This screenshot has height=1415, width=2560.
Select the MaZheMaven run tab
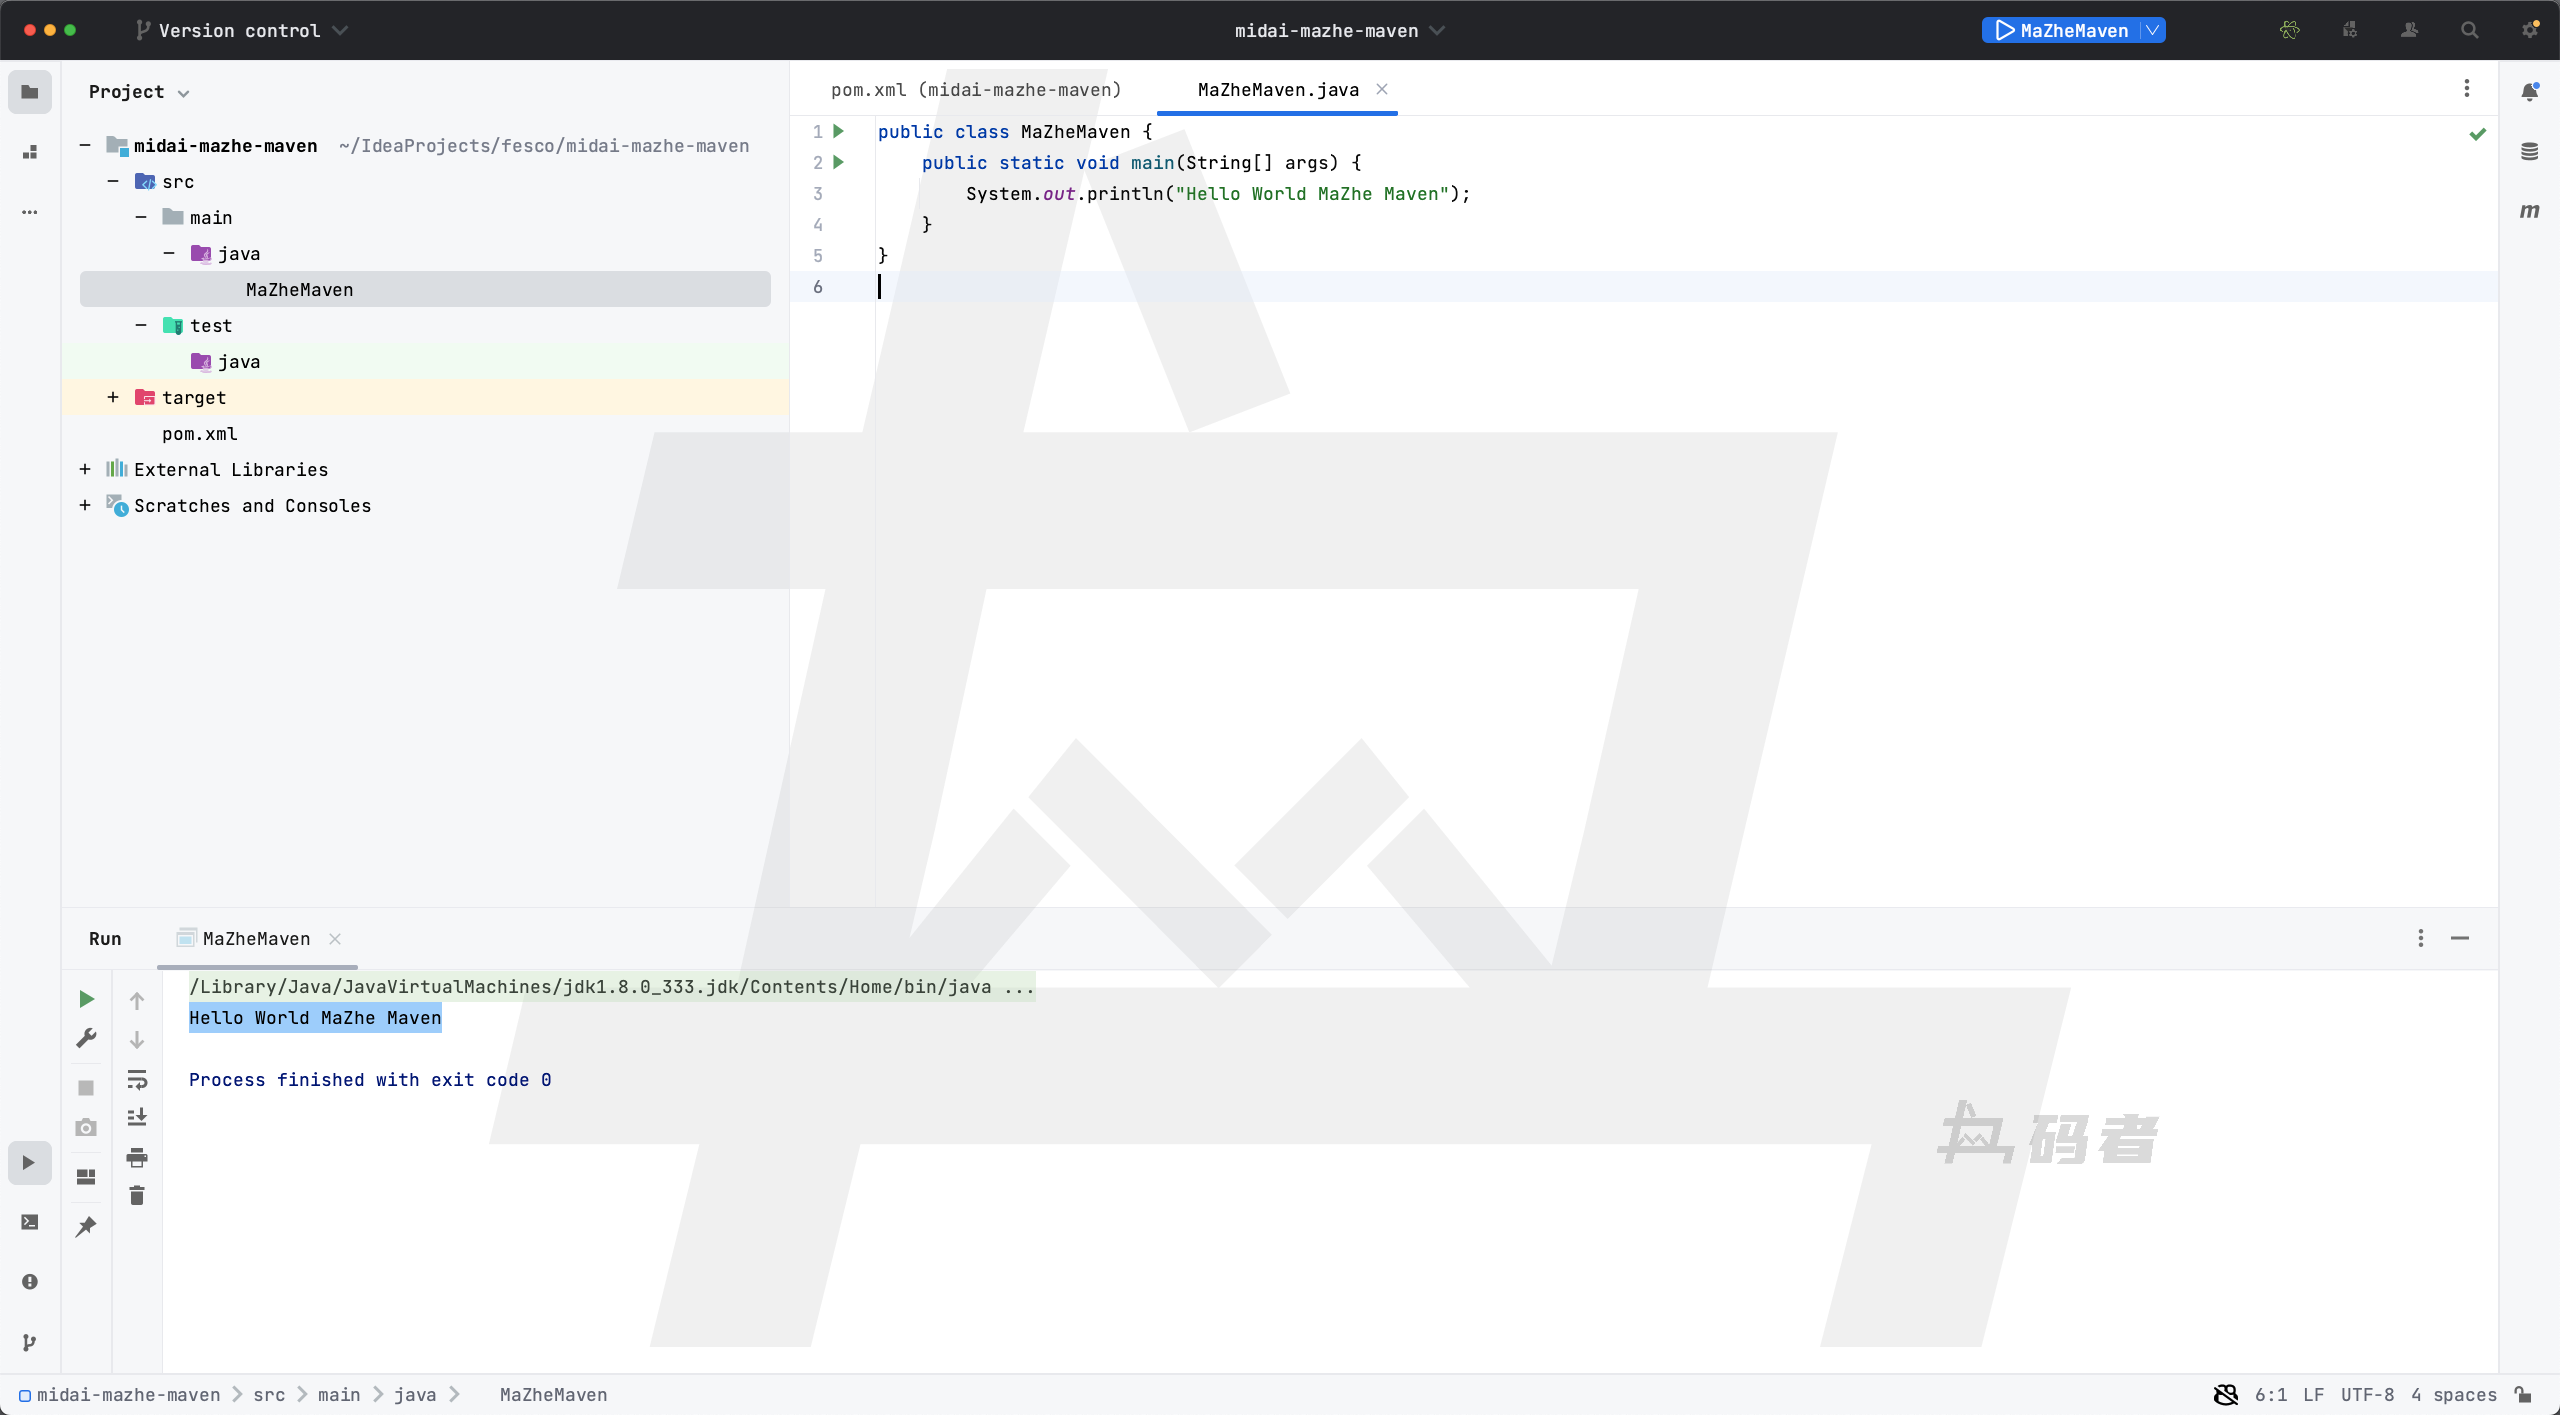click(x=256, y=939)
